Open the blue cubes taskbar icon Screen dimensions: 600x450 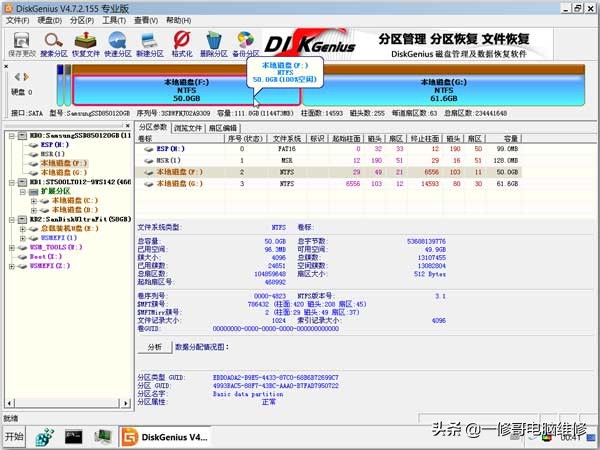45,437
